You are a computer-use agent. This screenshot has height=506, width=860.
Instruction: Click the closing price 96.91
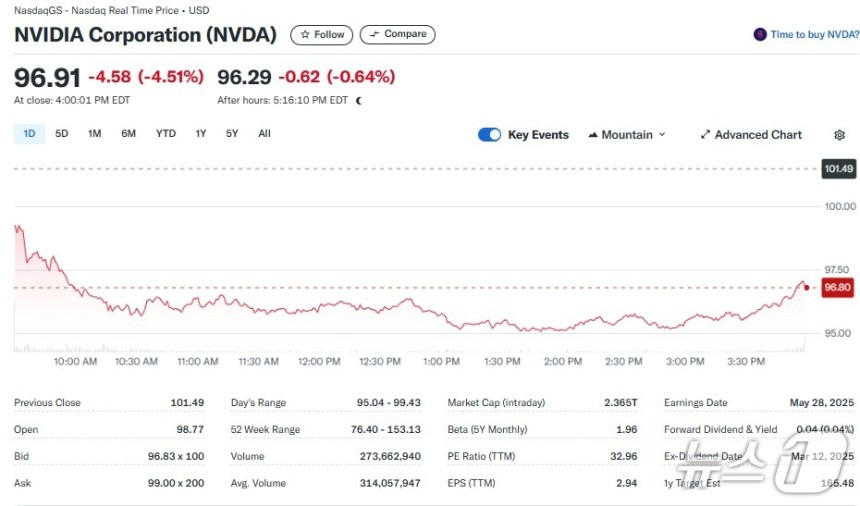47,77
